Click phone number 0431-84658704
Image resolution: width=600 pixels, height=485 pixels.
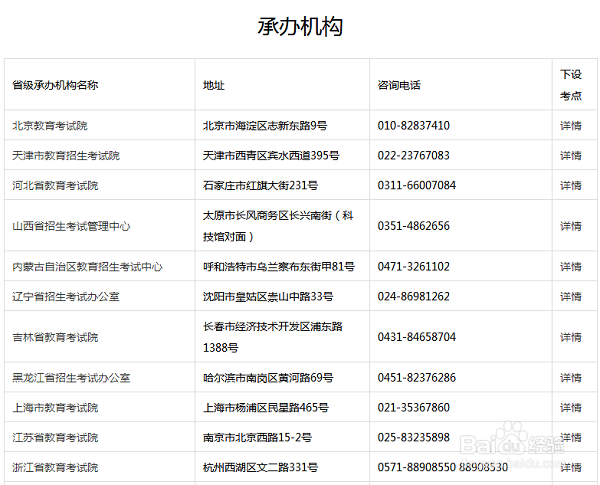point(416,337)
